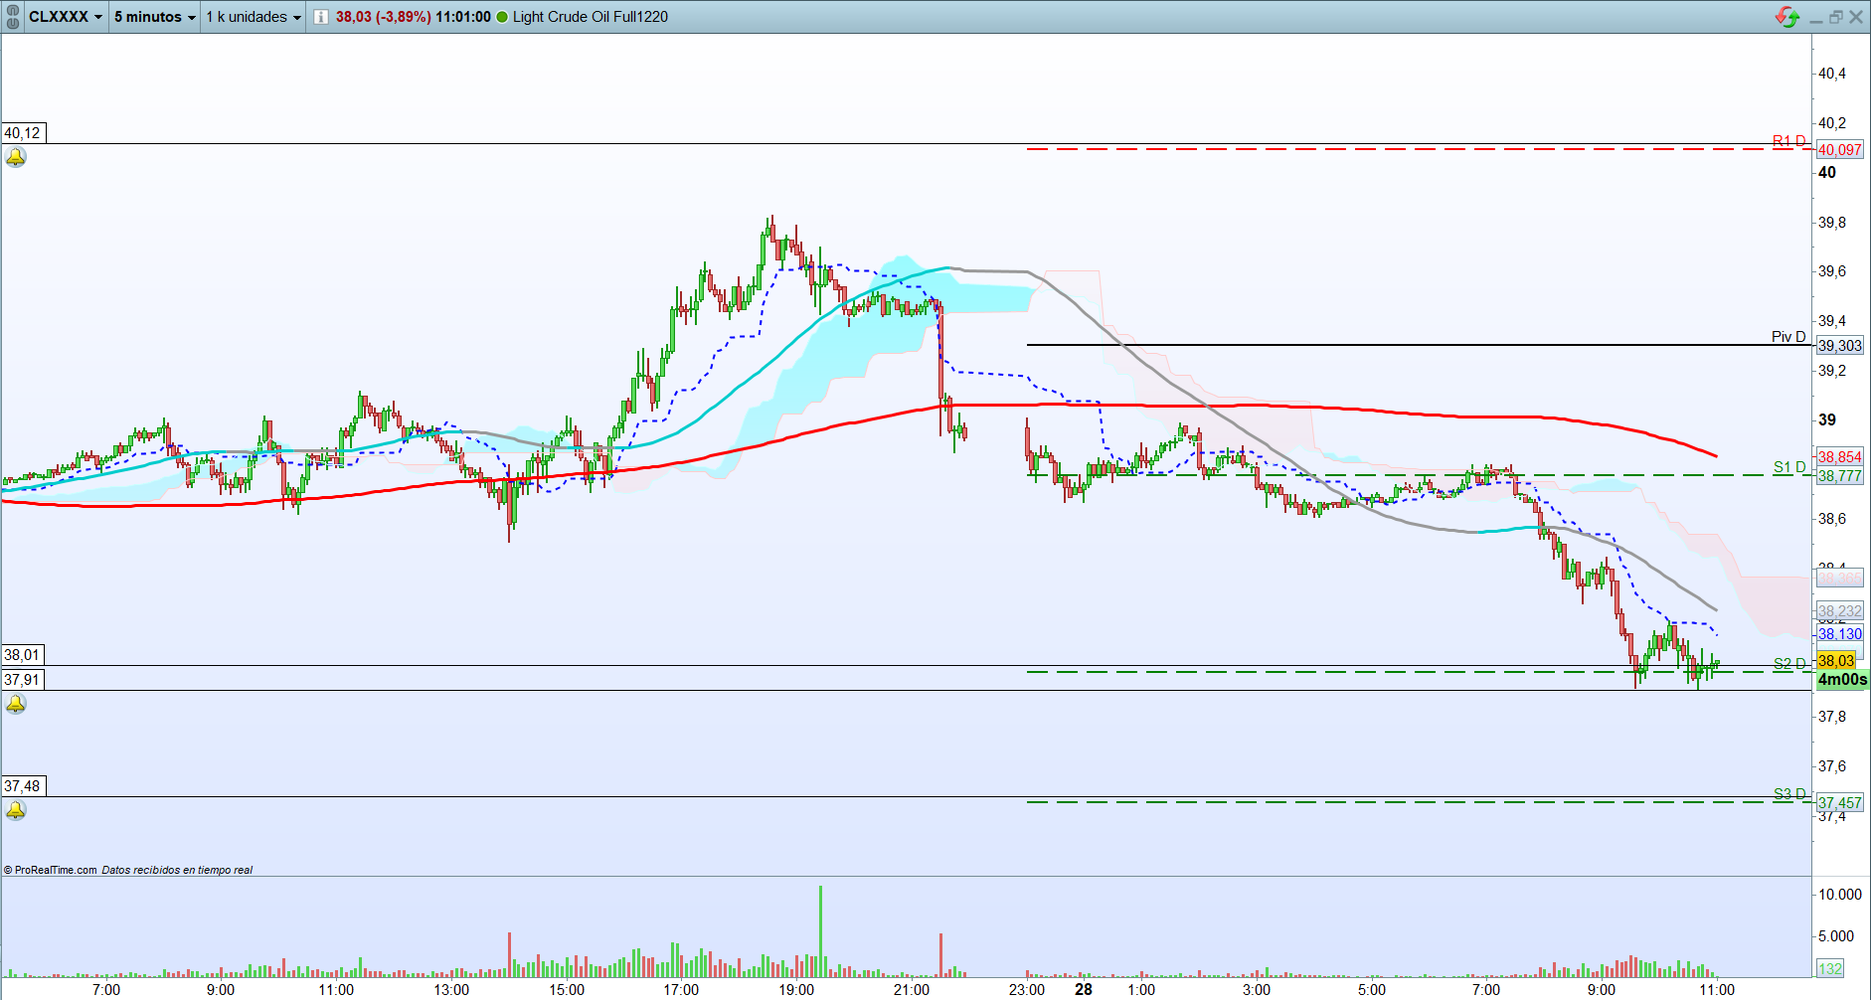Click the 39,6 price axis label
The image size is (1871, 1000).
click(1832, 271)
